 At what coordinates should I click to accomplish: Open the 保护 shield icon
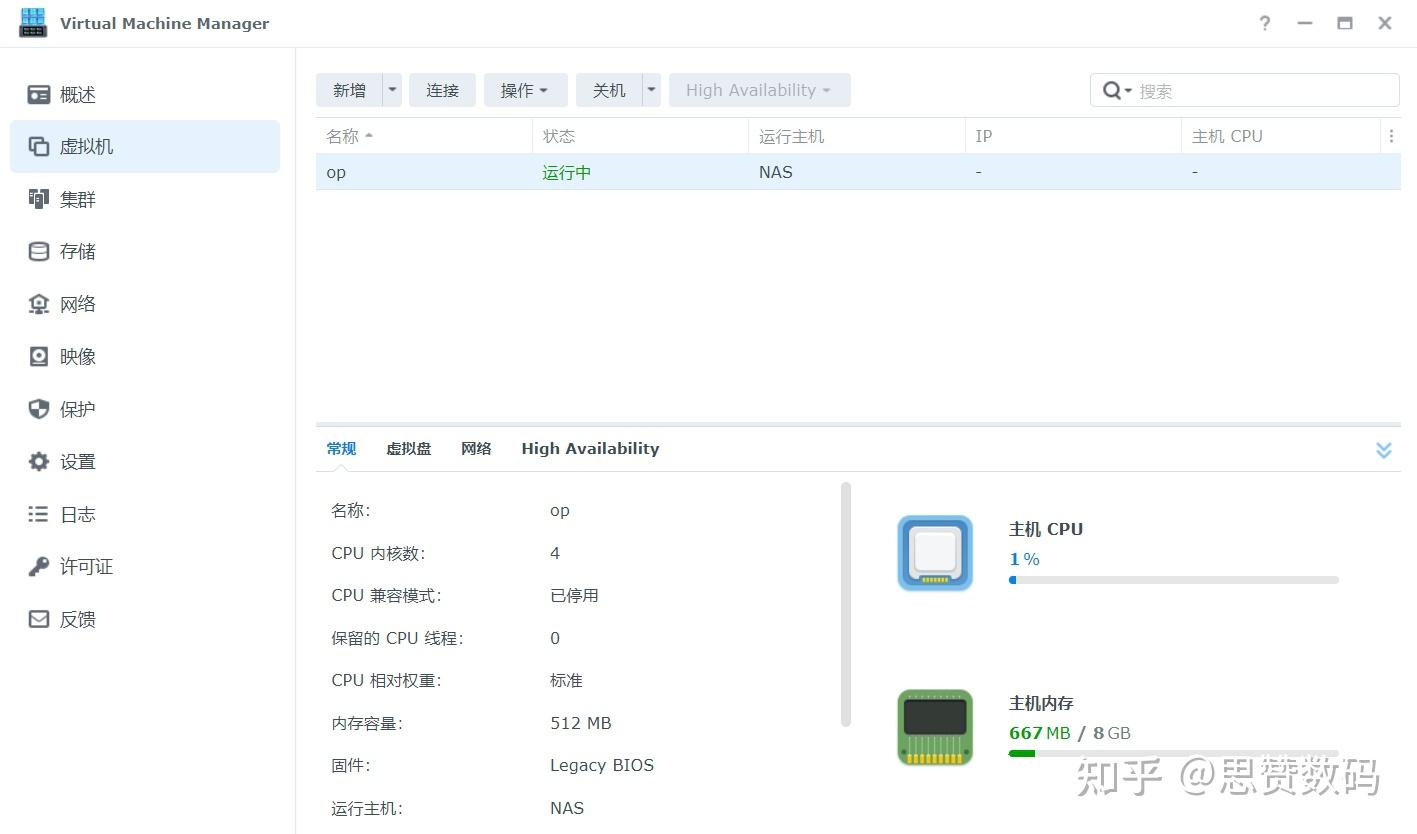39,409
